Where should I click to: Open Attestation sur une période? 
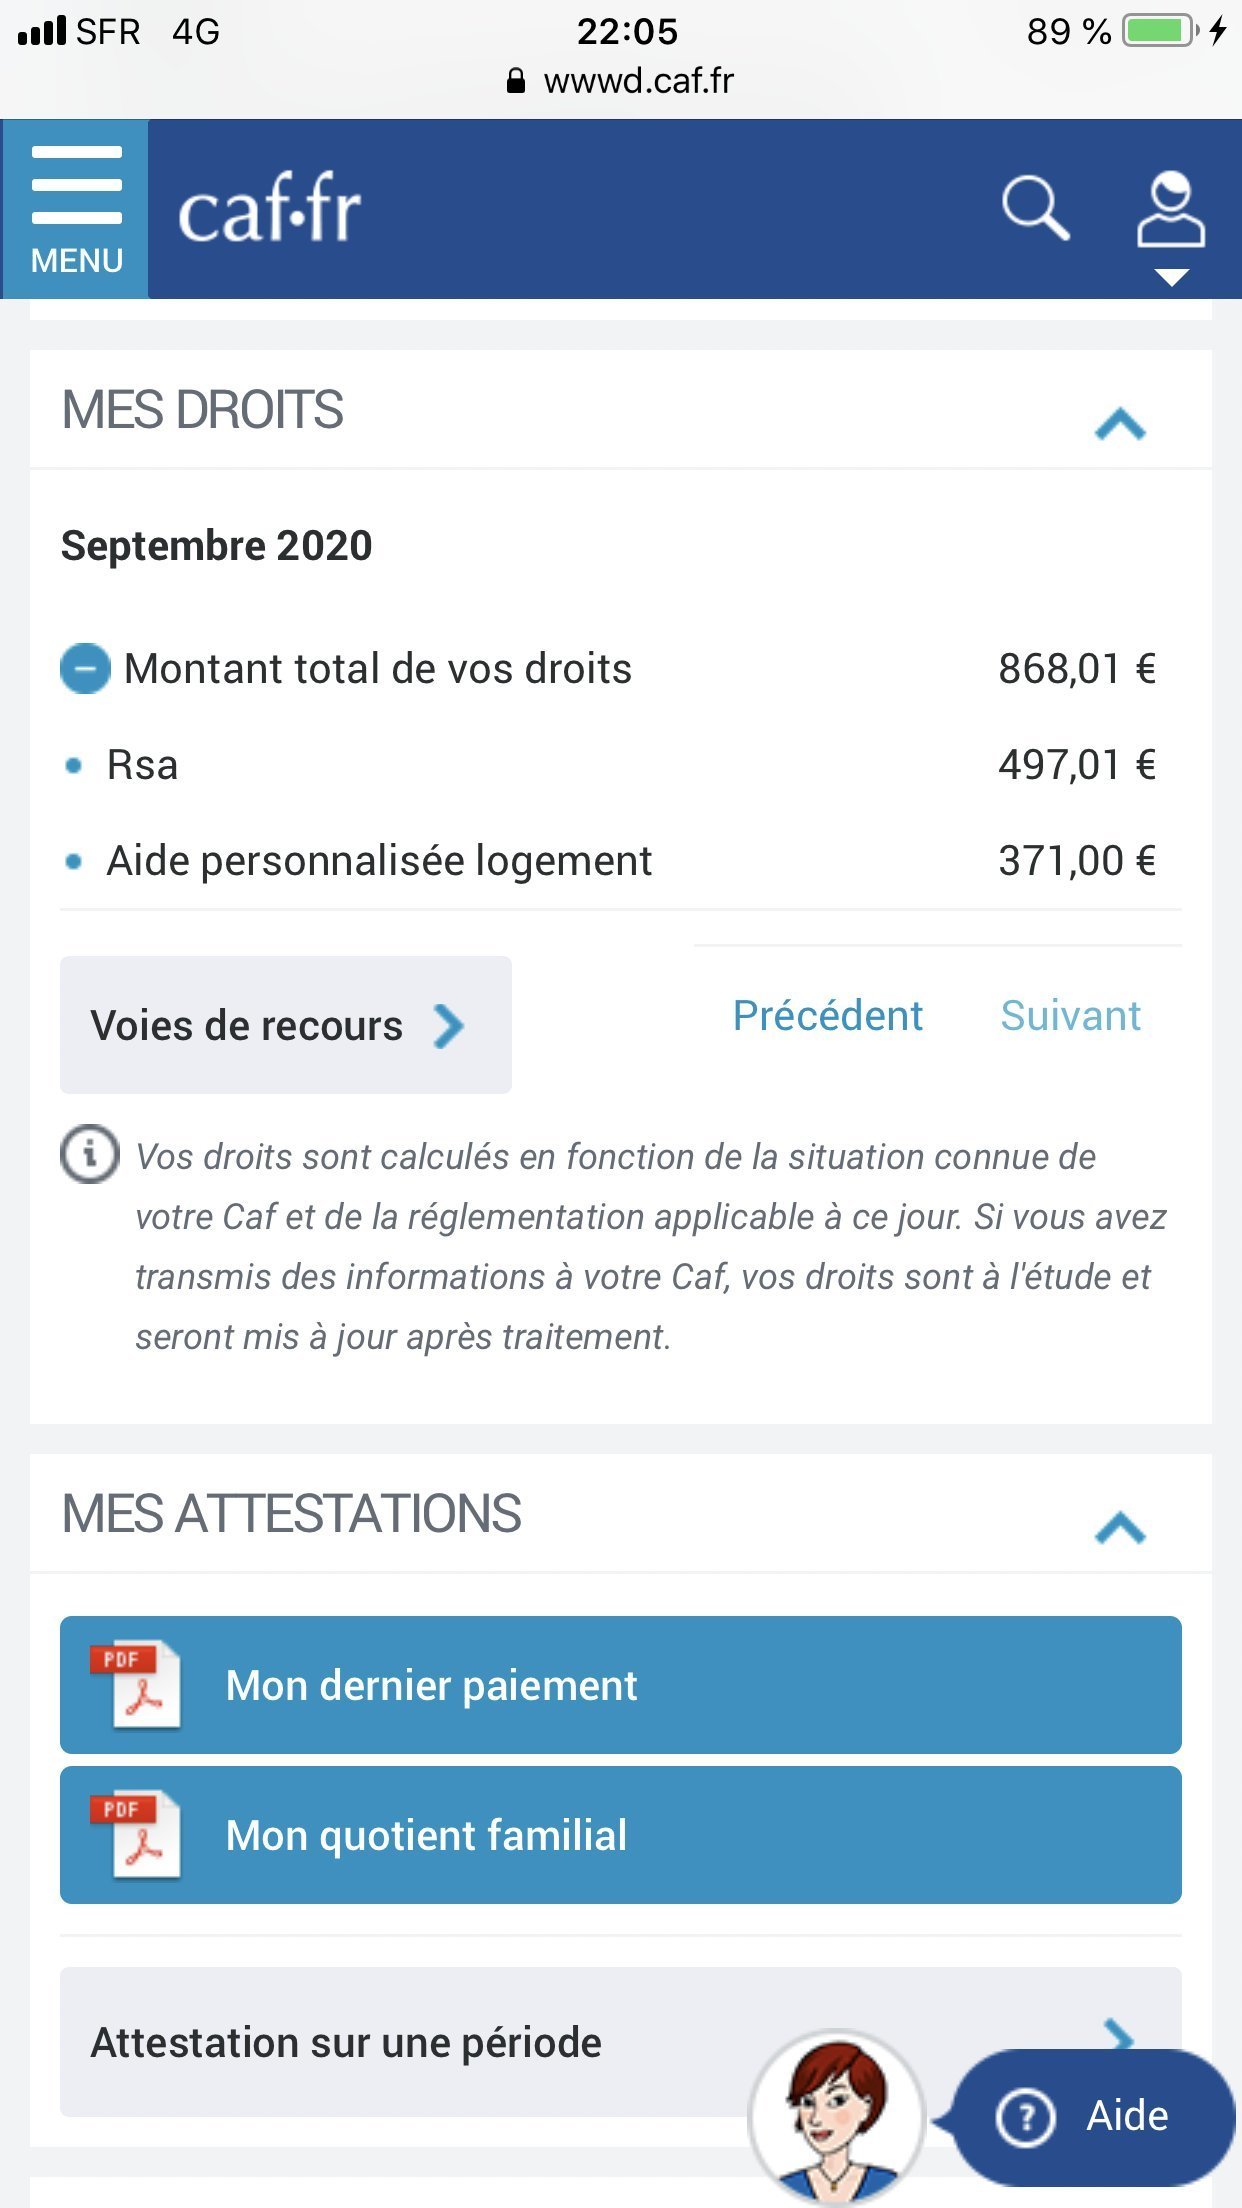click(400, 2042)
